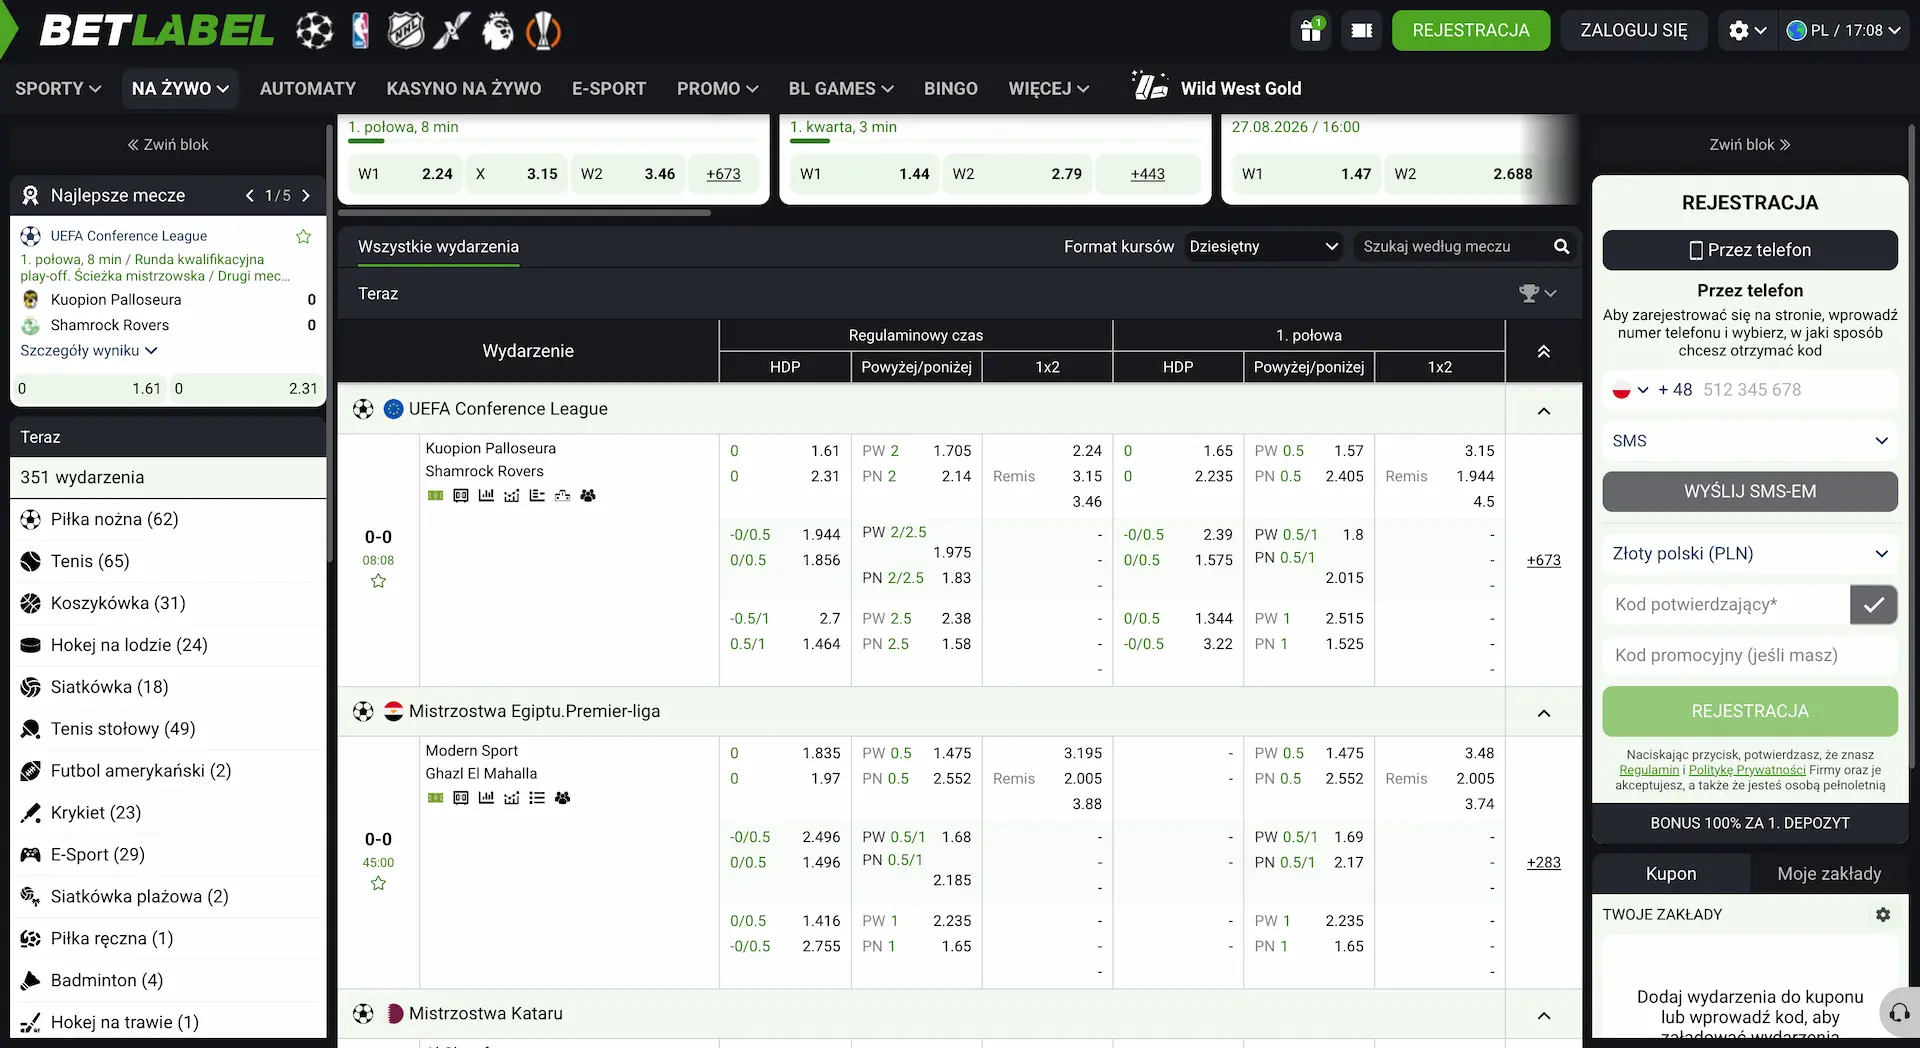Open the bet slip settings gear
The image size is (1920, 1048).
click(1883, 914)
